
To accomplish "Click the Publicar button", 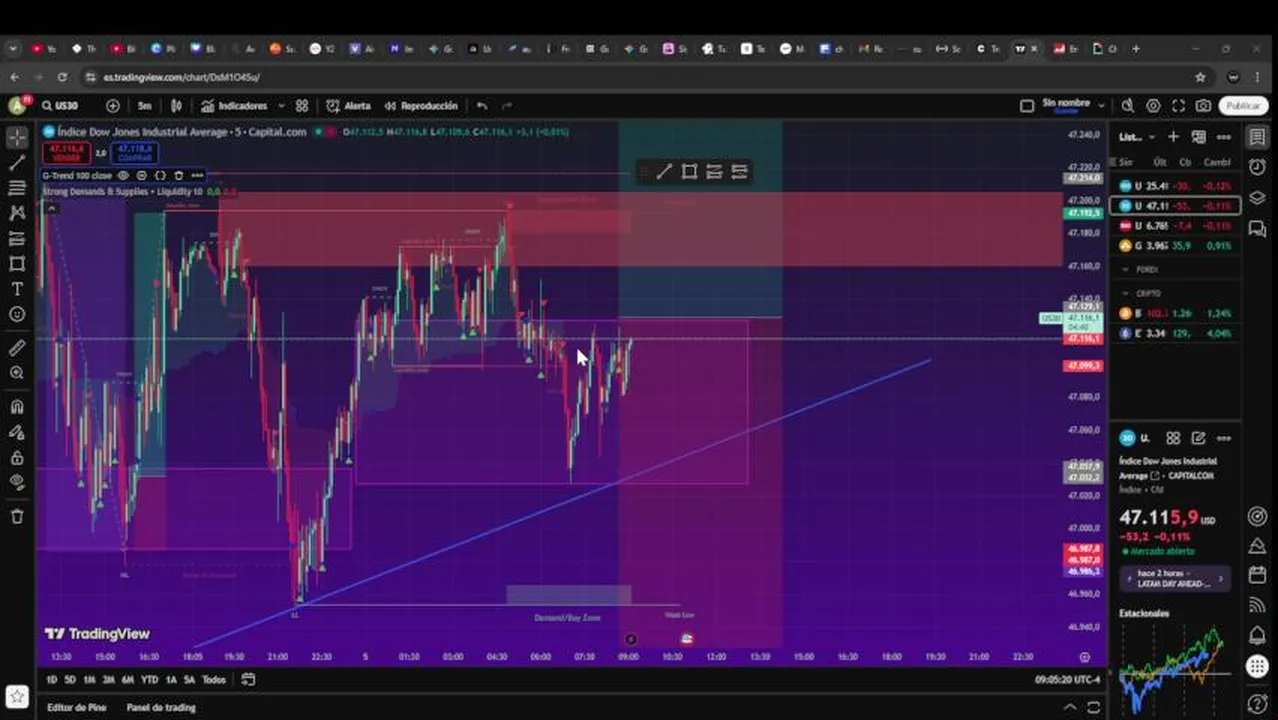I will 1243,105.
